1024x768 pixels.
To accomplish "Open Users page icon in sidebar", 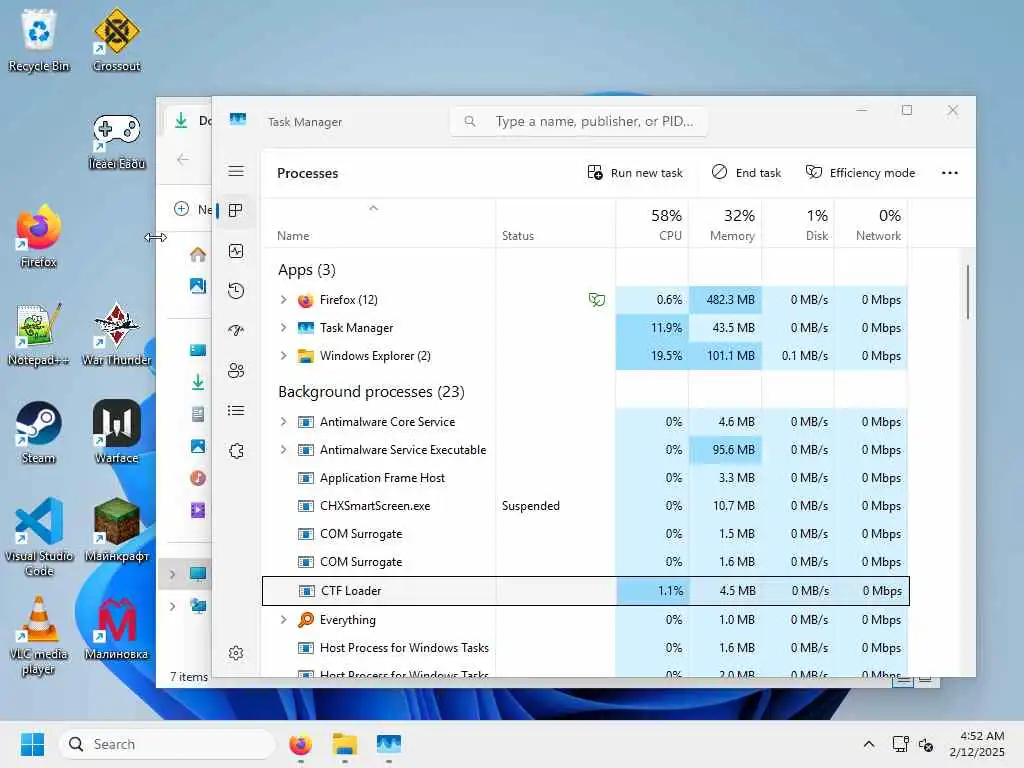I will click(236, 371).
